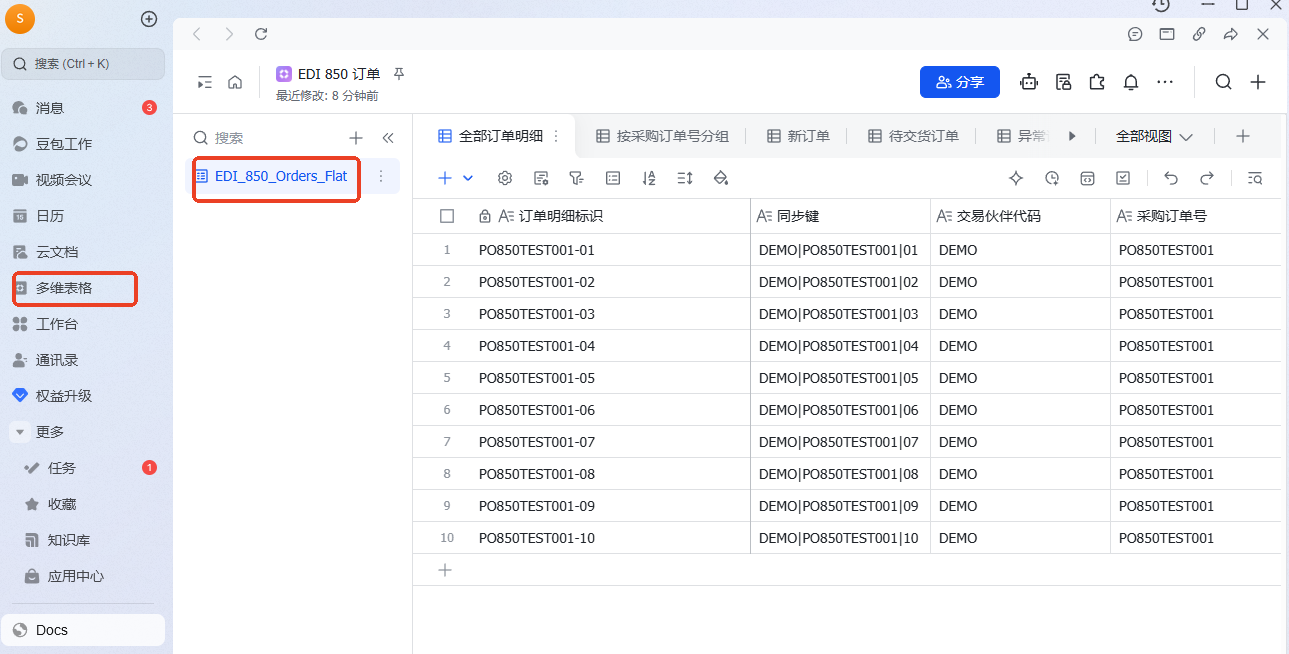Open the sort A-Z tool

[649, 178]
